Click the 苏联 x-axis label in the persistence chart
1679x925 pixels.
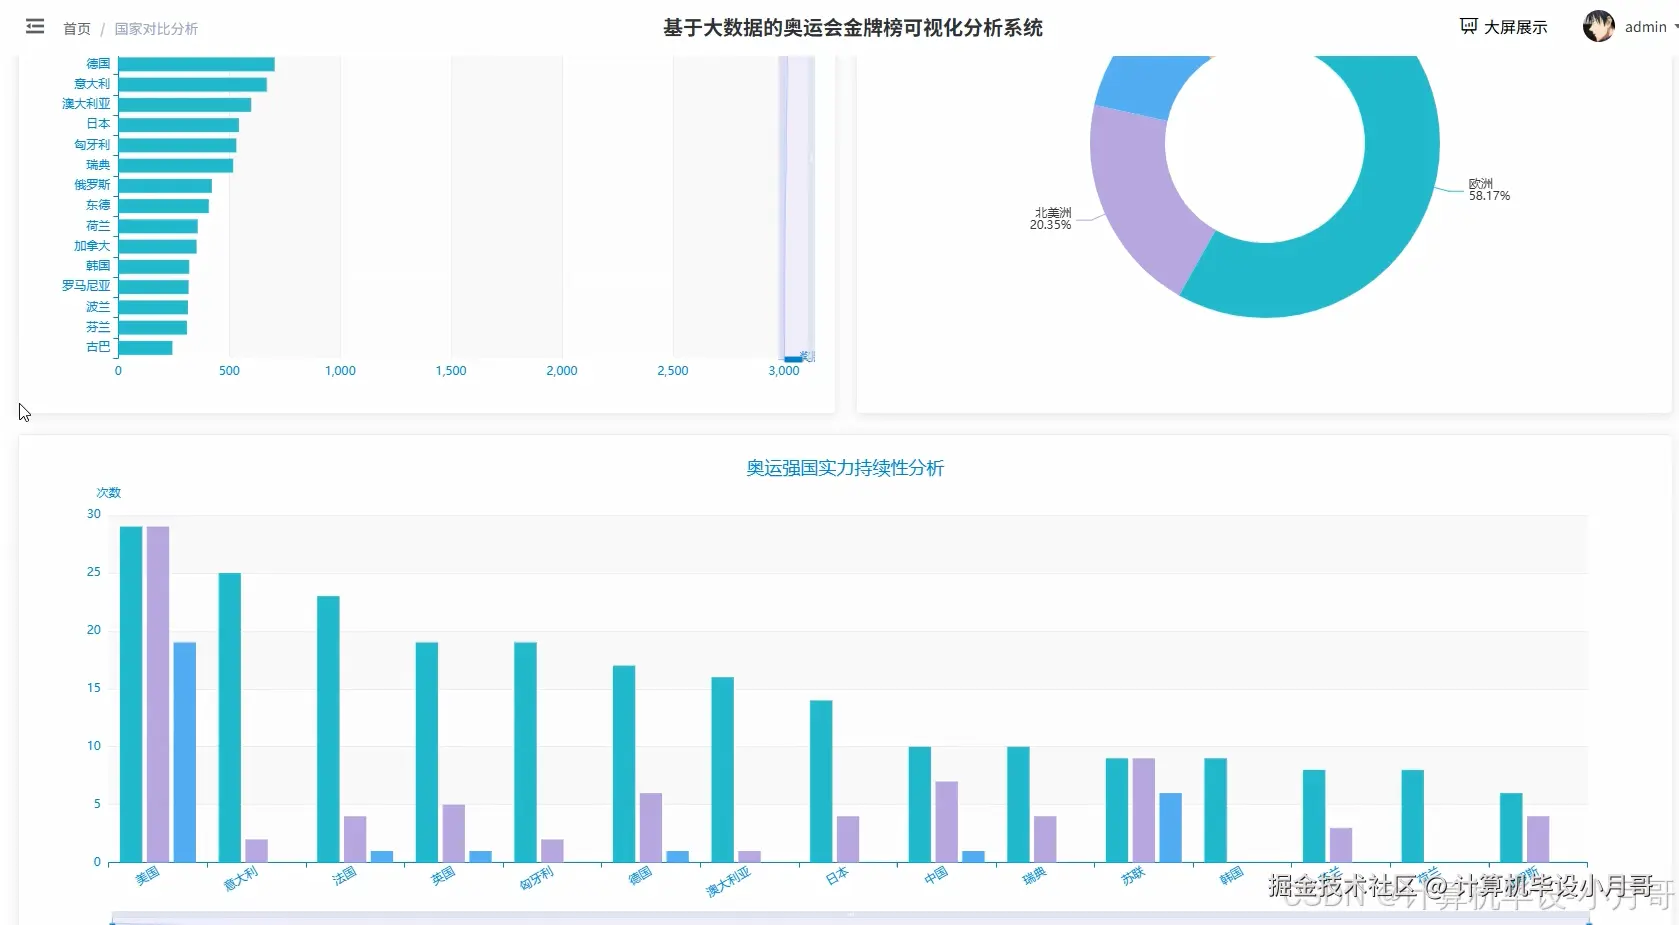[x=1133, y=876]
